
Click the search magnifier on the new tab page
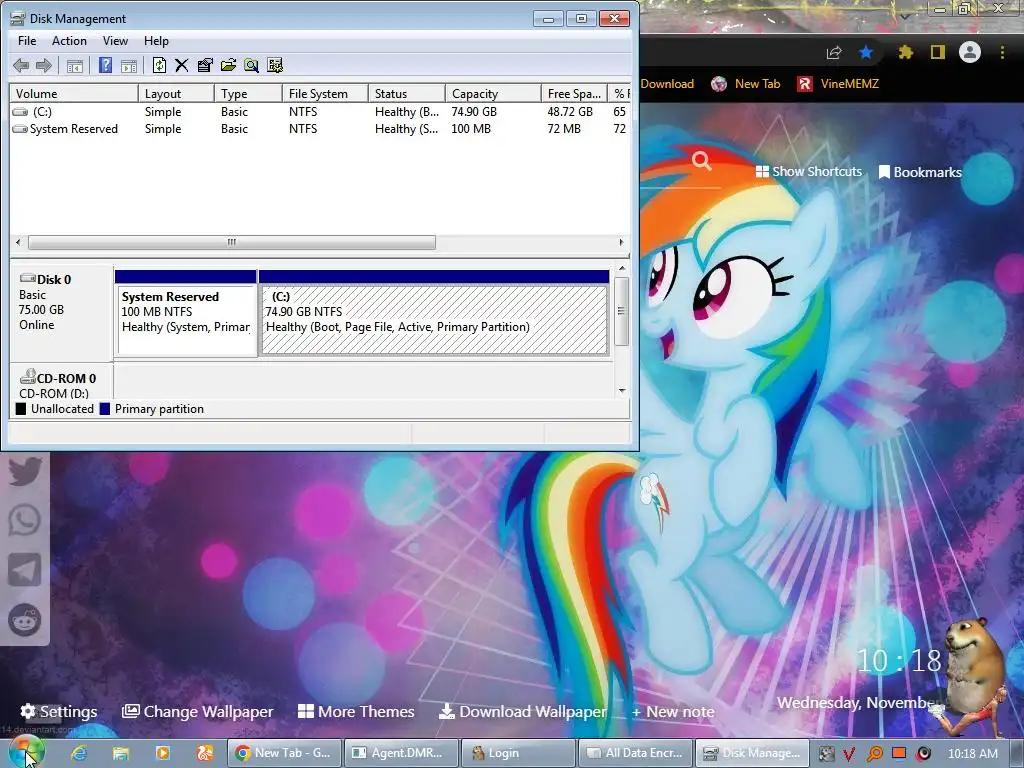[701, 160]
